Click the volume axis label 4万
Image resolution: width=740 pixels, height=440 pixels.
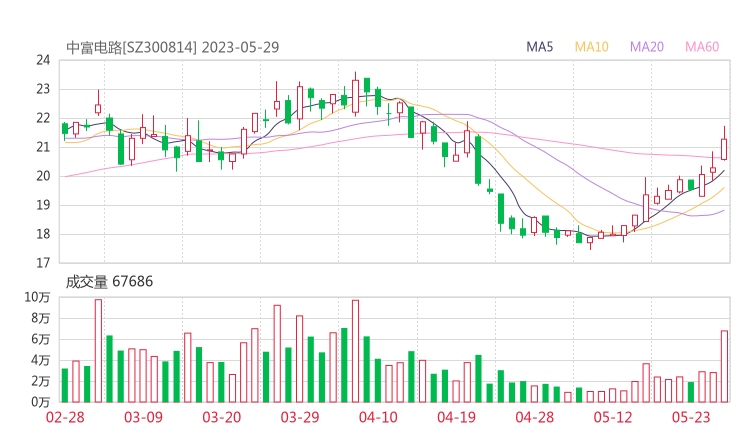41,361
